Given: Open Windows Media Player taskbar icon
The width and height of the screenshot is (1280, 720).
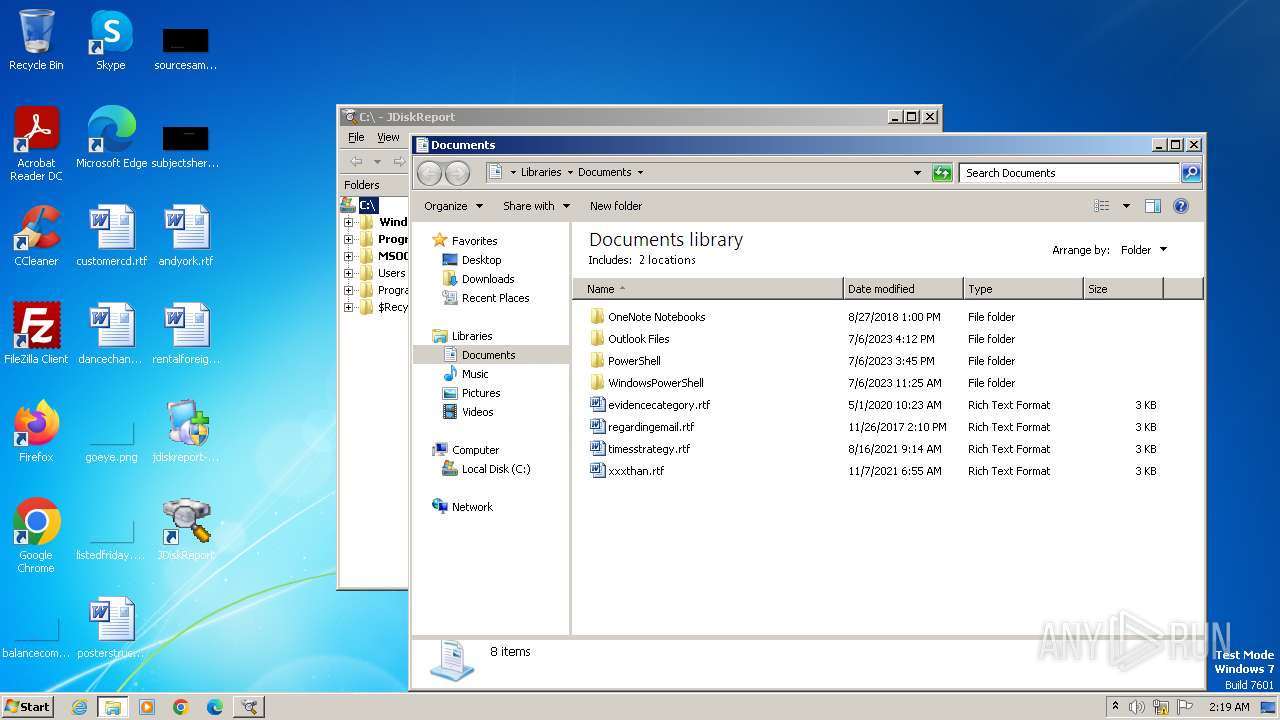Looking at the screenshot, I should pyautogui.click(x=147, y=707).
